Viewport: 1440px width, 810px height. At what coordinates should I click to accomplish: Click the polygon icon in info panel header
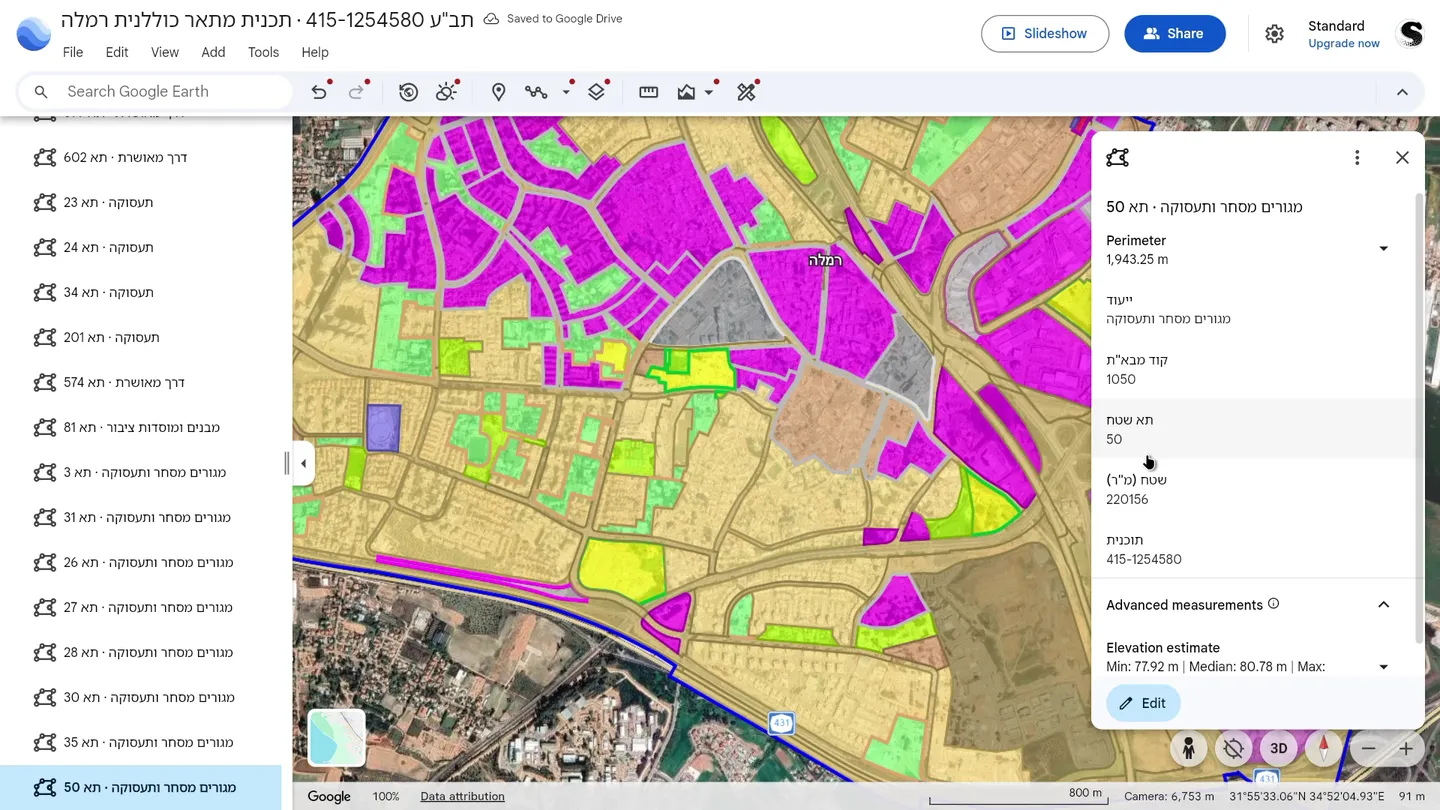[x=1118, y=158]
